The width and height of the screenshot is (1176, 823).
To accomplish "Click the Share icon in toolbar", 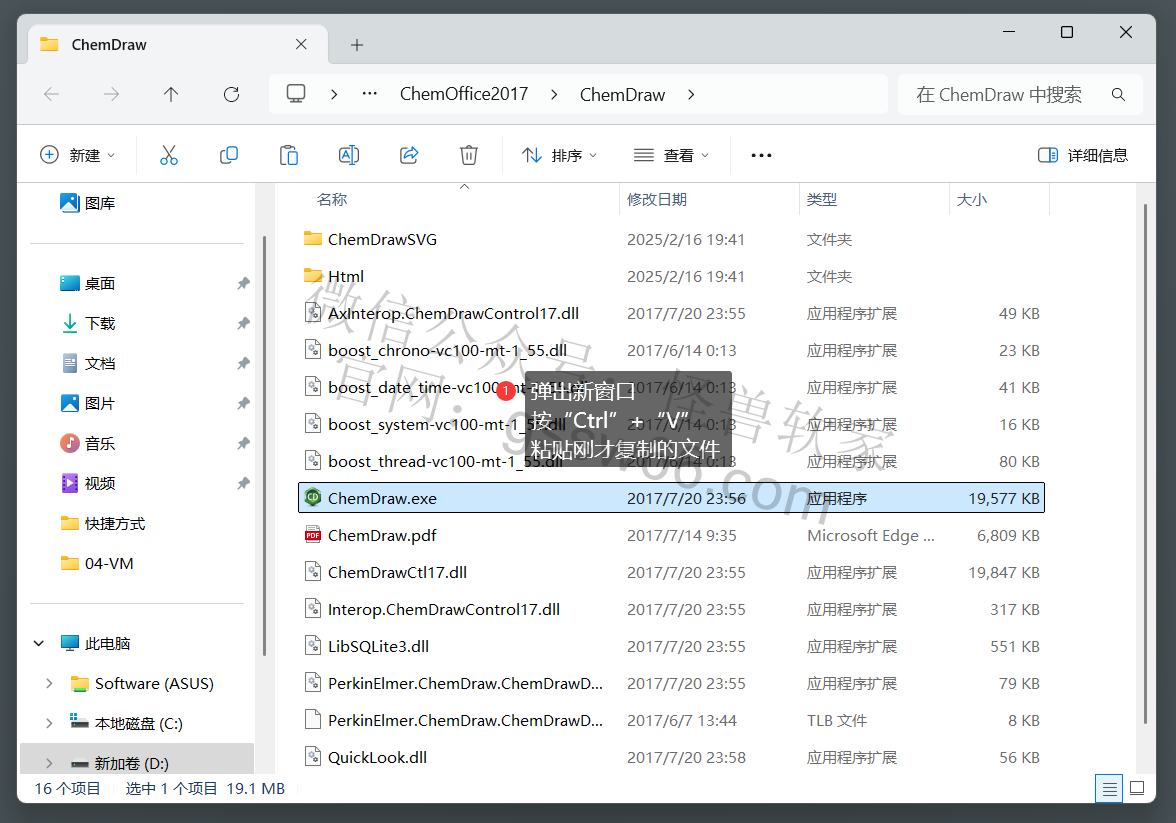I will (409, 155).
